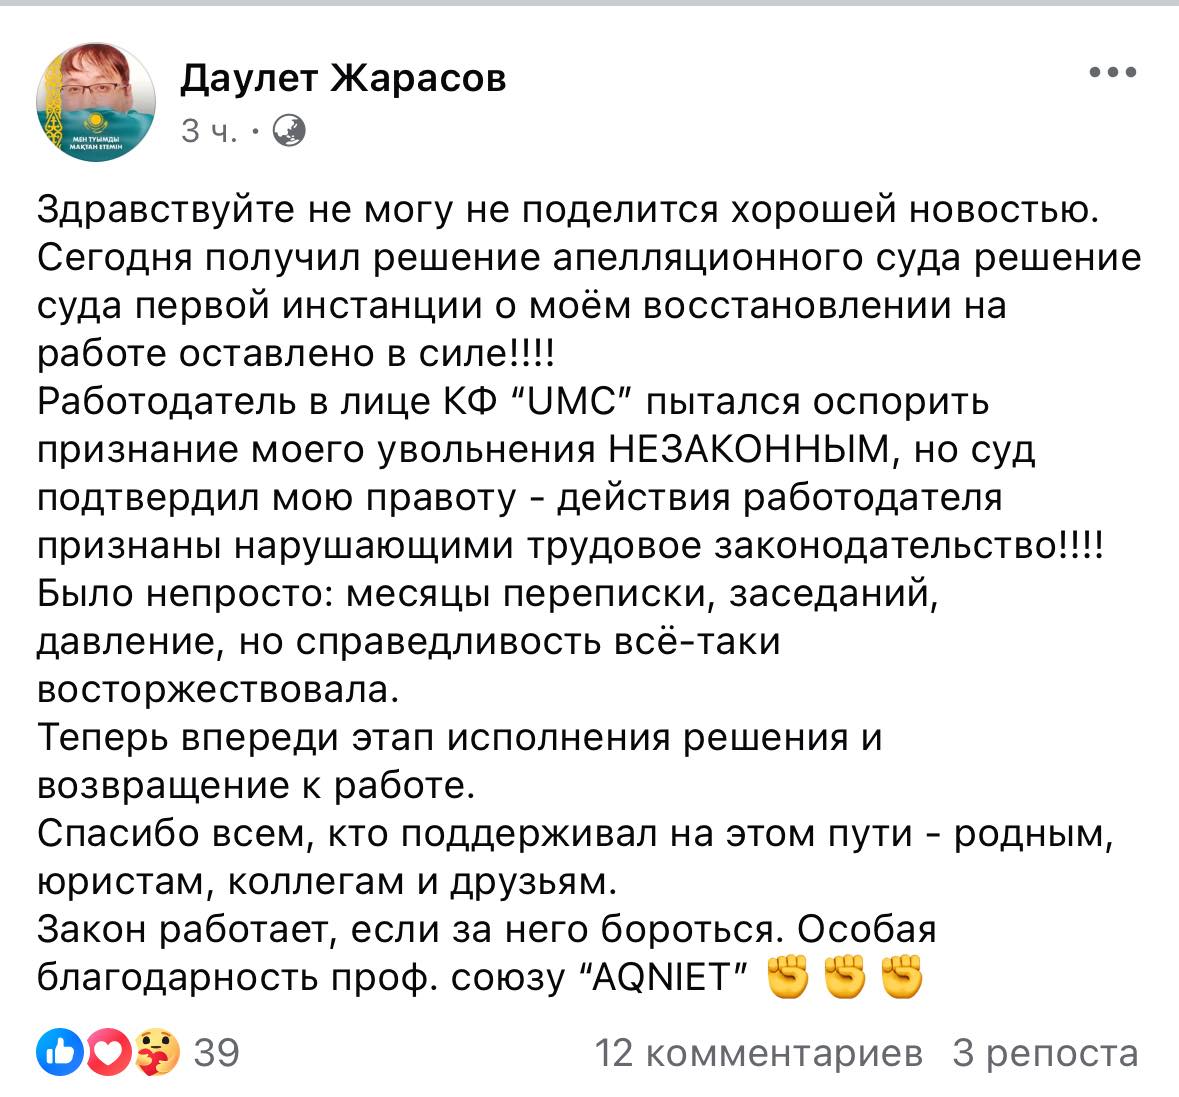Click the globe public-audience icon
The height and width of the screenshot is (1097, 1179).
point(289,131)
